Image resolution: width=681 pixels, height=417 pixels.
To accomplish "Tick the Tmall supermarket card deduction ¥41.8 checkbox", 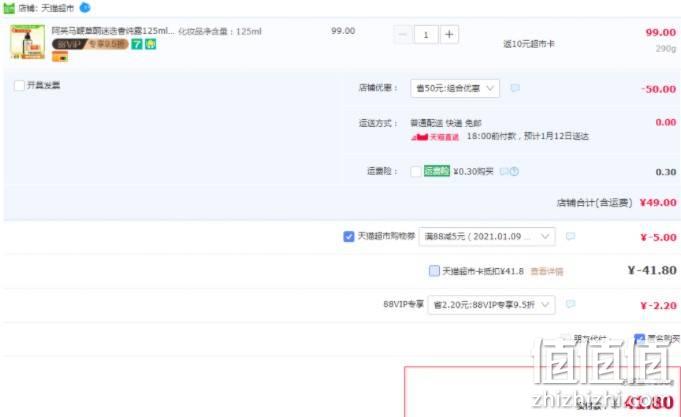I will coord(434,271).
